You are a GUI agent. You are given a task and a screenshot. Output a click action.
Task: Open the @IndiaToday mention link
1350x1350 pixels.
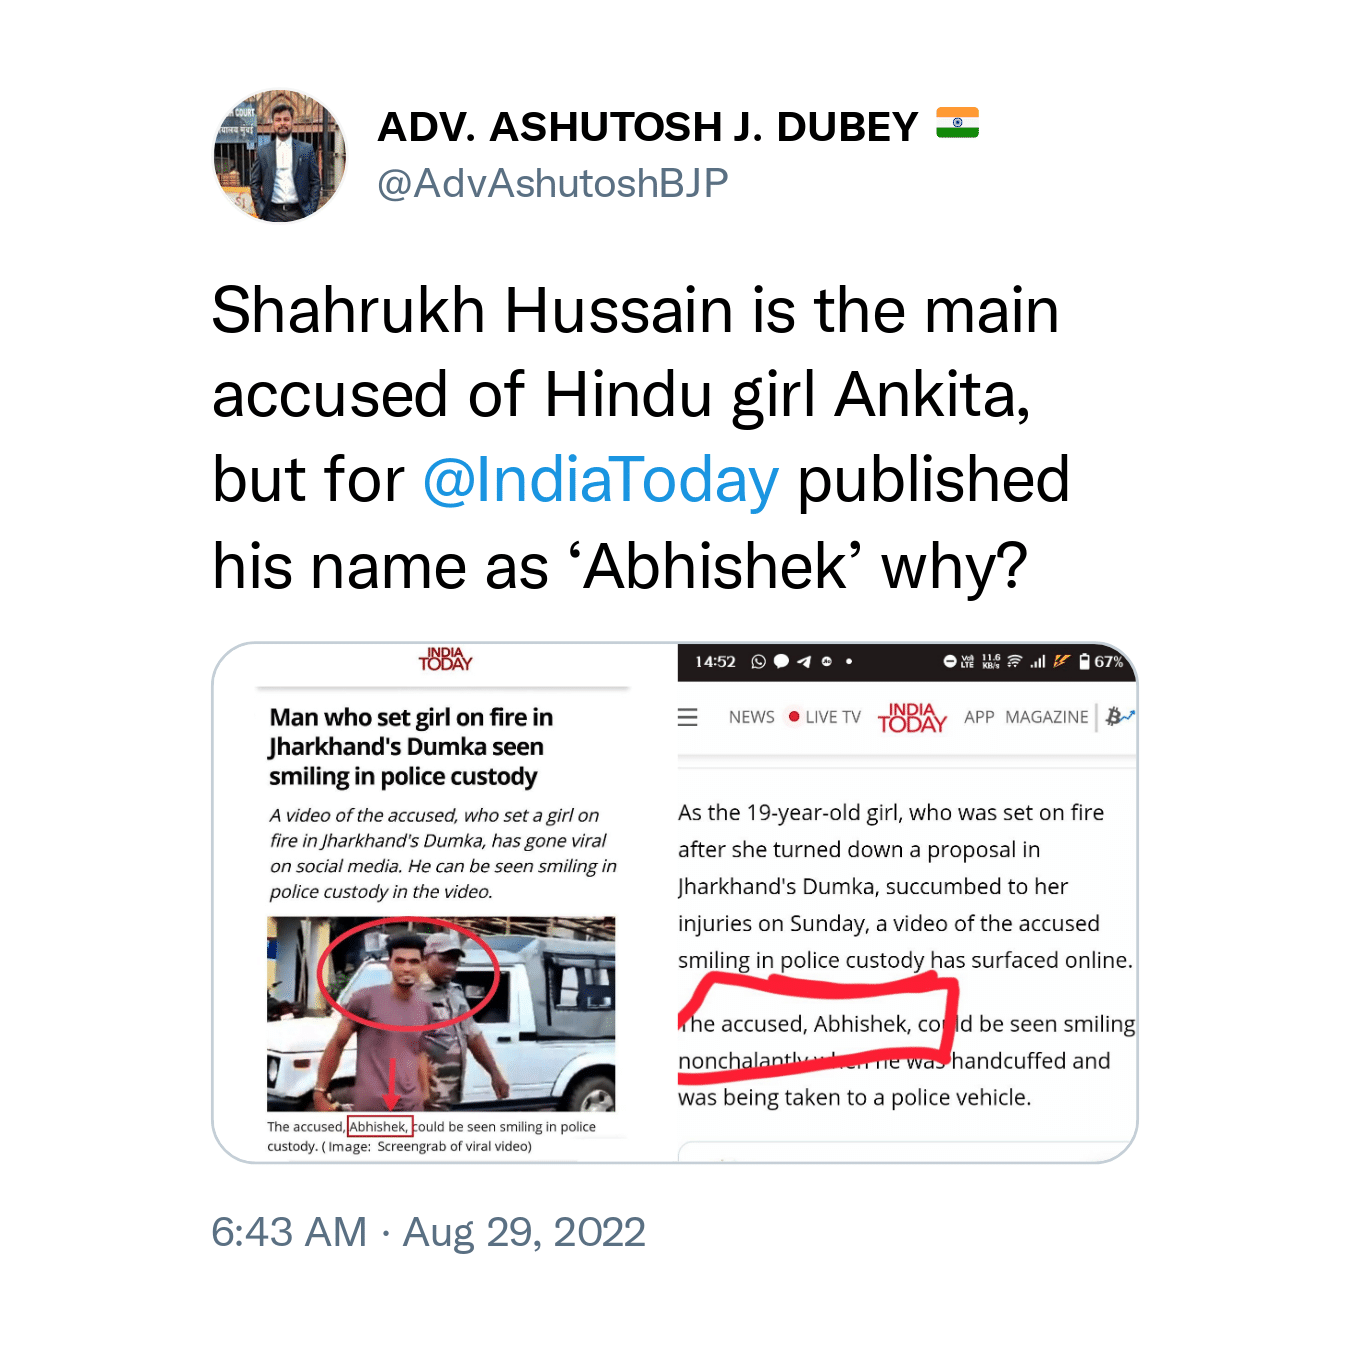click(600, 480)
